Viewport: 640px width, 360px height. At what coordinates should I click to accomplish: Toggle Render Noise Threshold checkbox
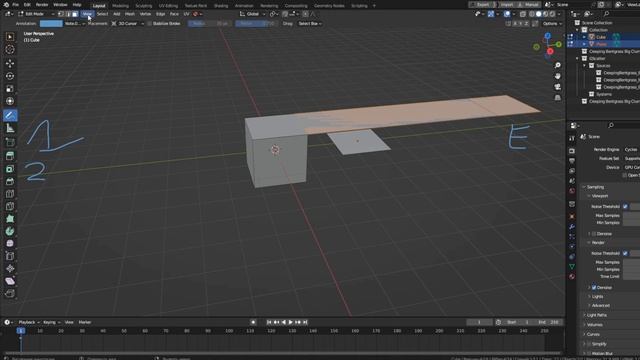625,253
